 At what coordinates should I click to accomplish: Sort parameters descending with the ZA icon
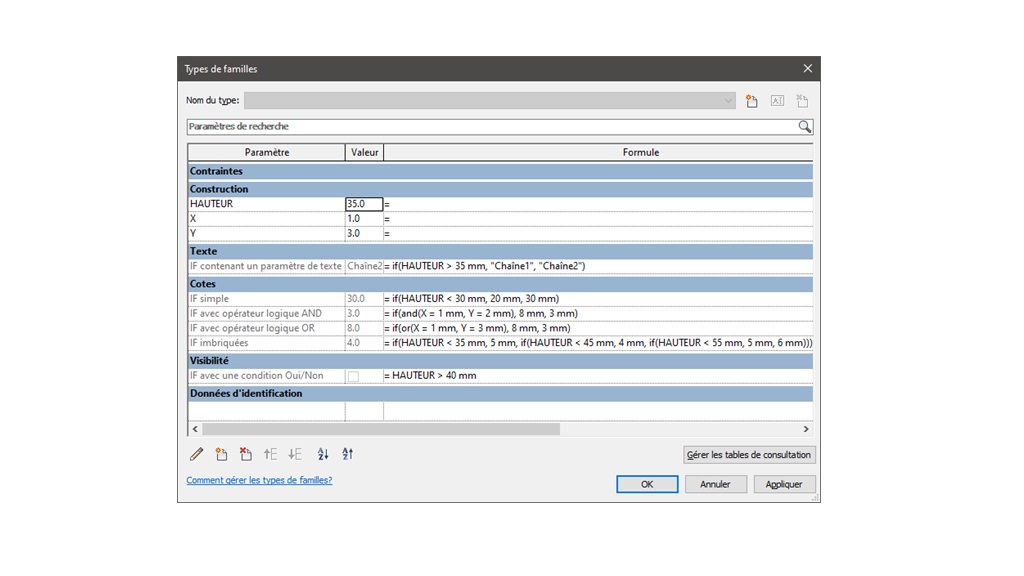pos(347,454)
